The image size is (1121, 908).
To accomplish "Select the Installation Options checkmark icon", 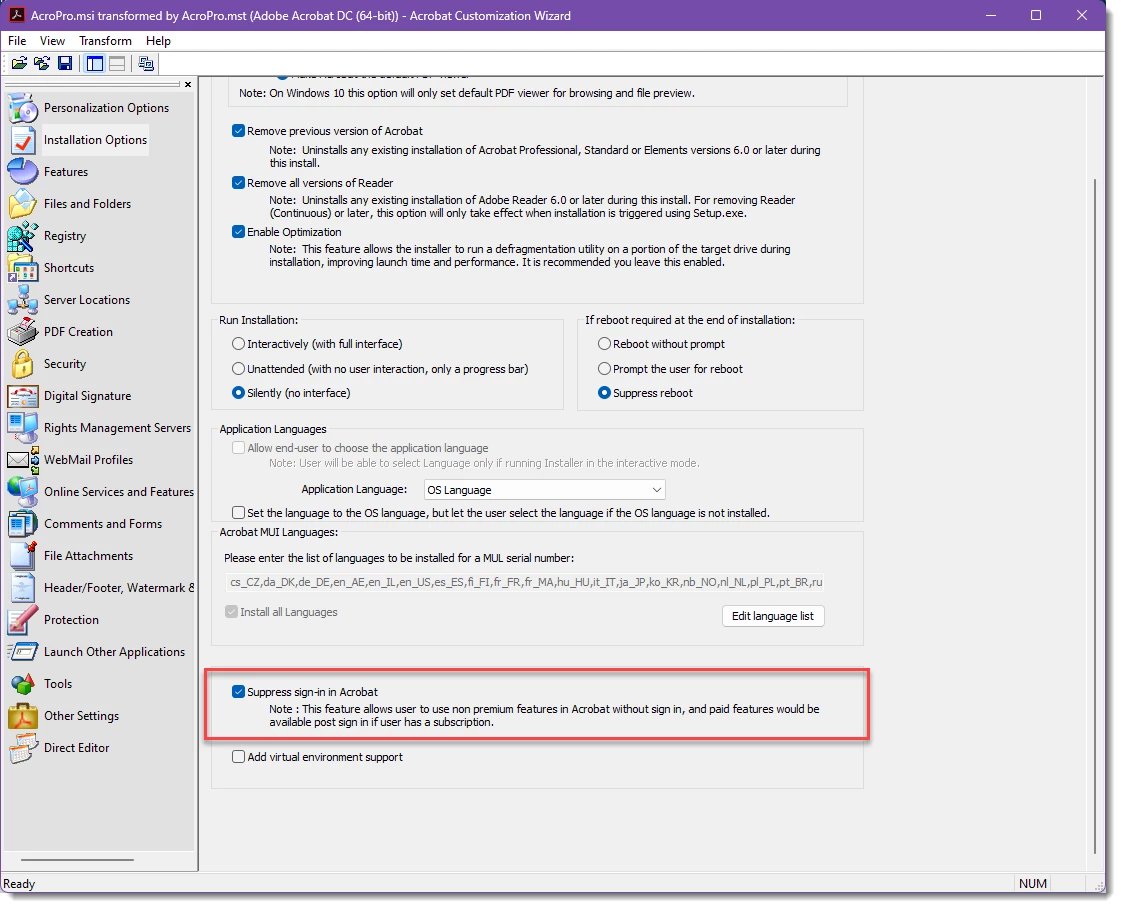I will [x=23, y=140].
